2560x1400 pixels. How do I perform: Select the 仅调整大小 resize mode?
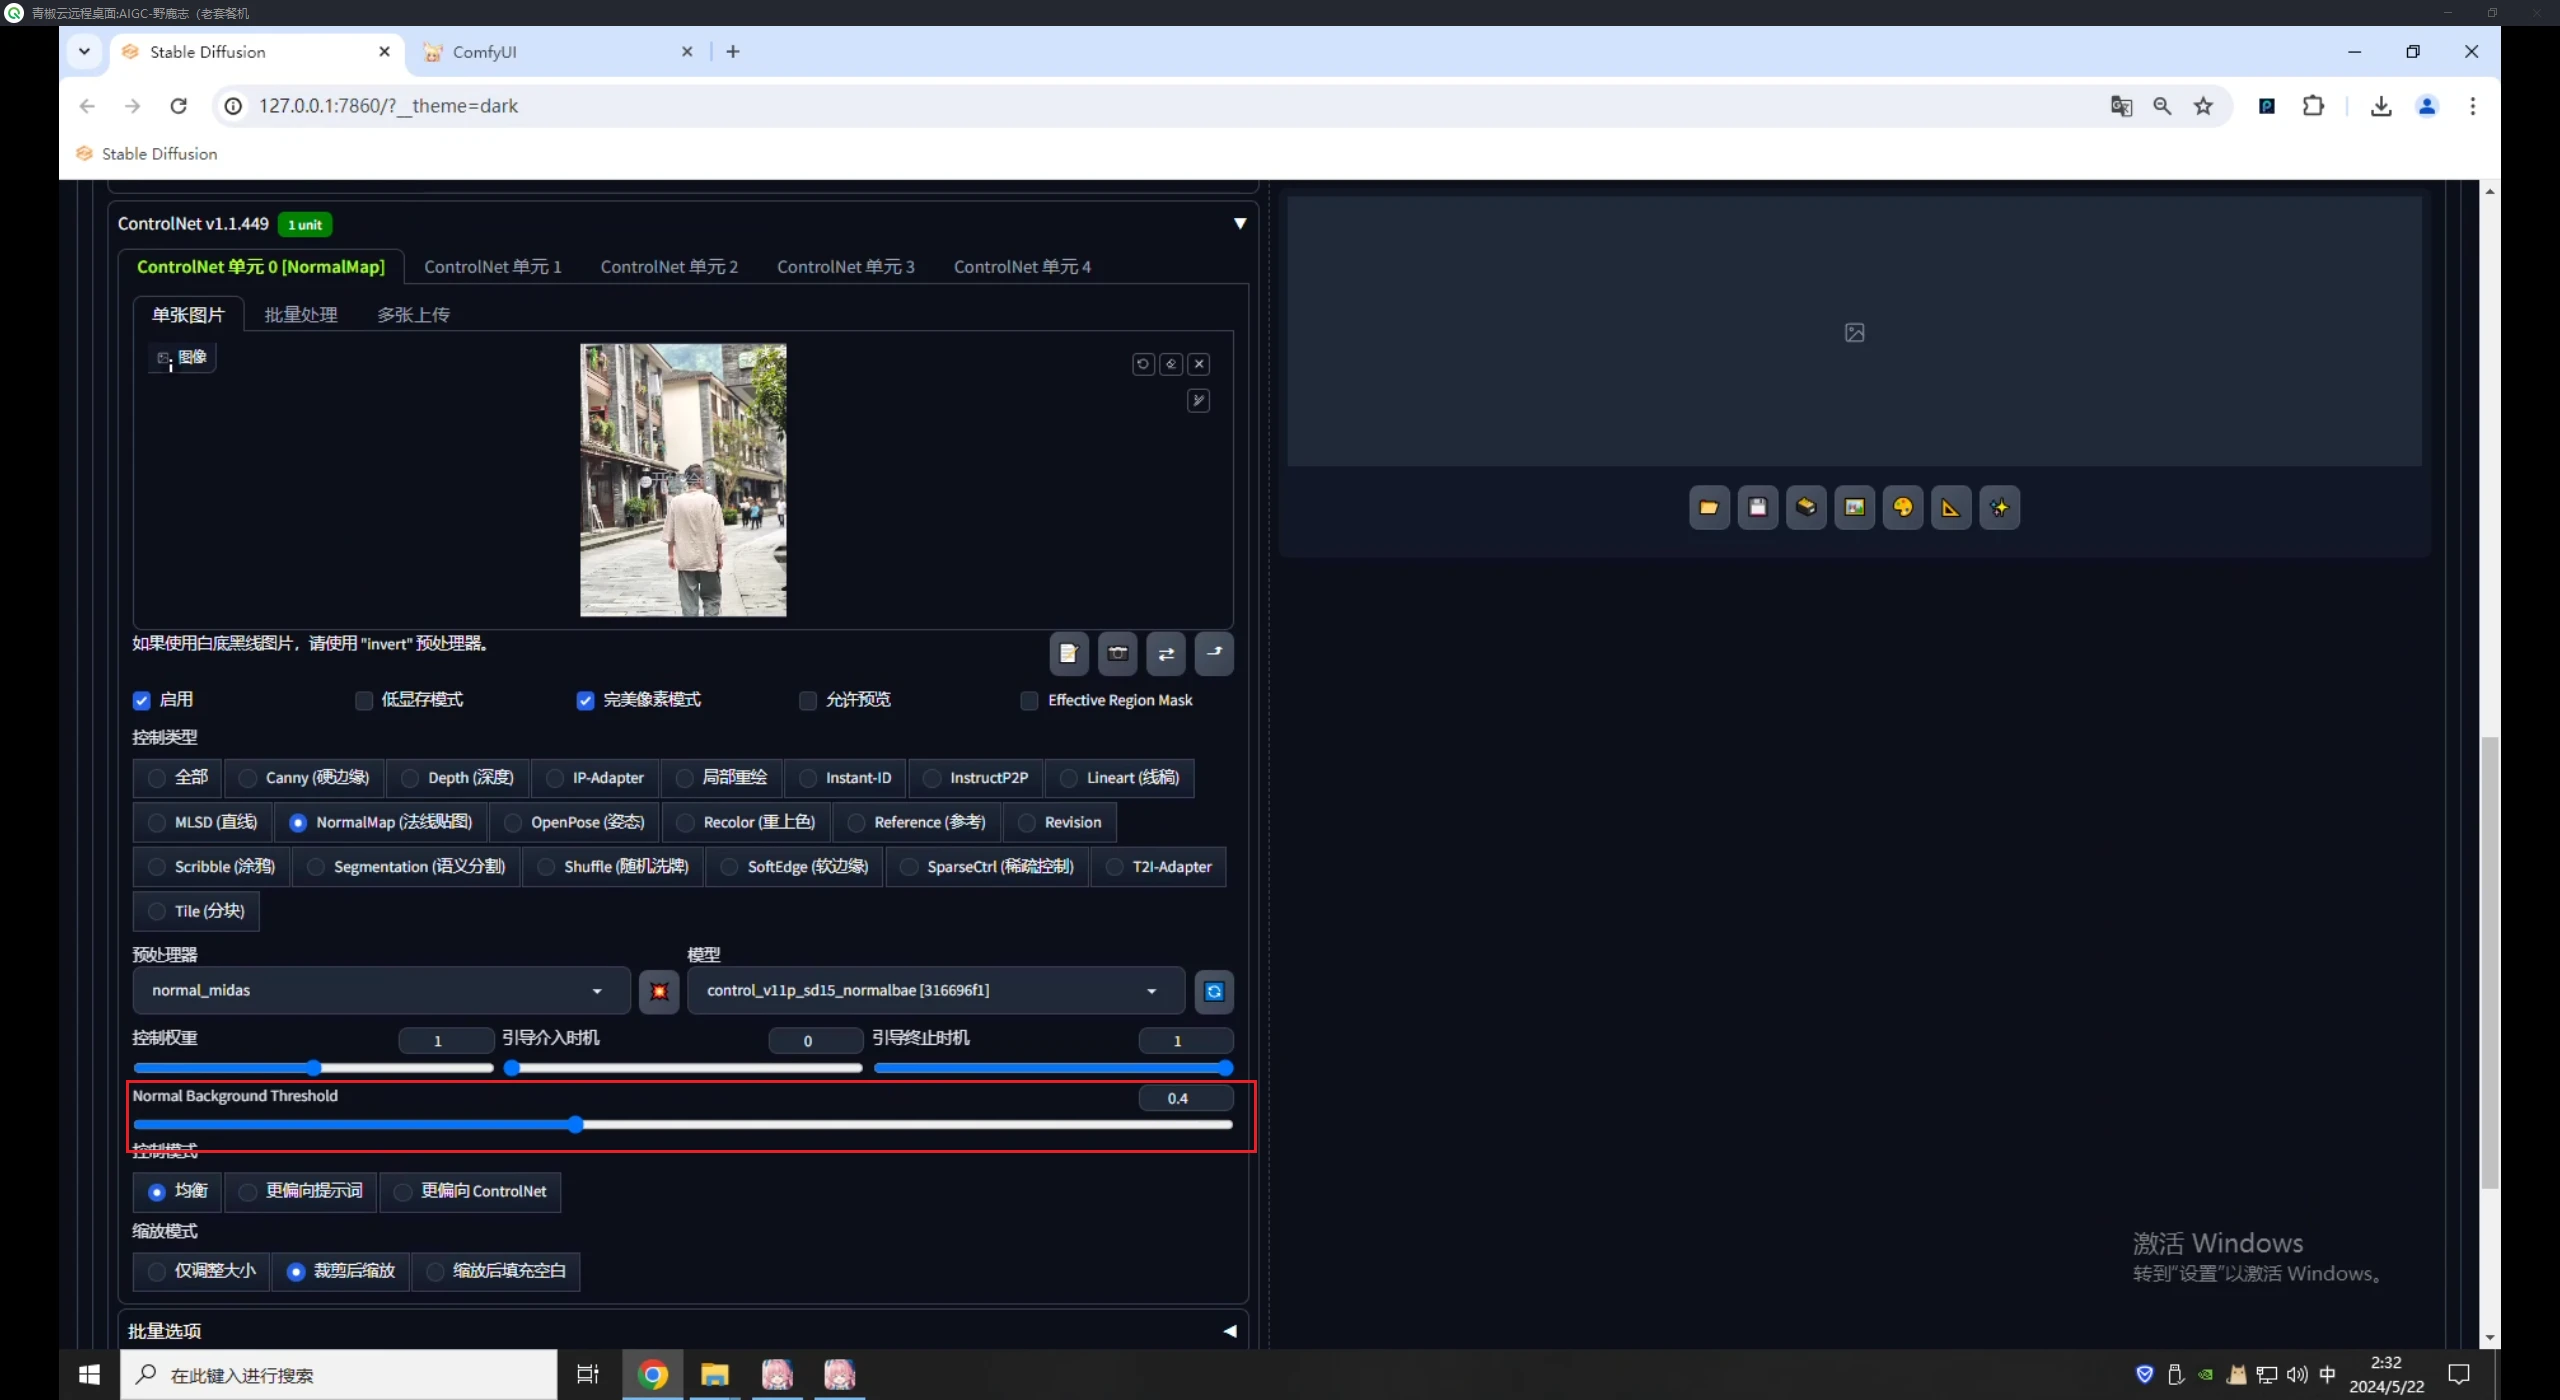[201, 1271]
